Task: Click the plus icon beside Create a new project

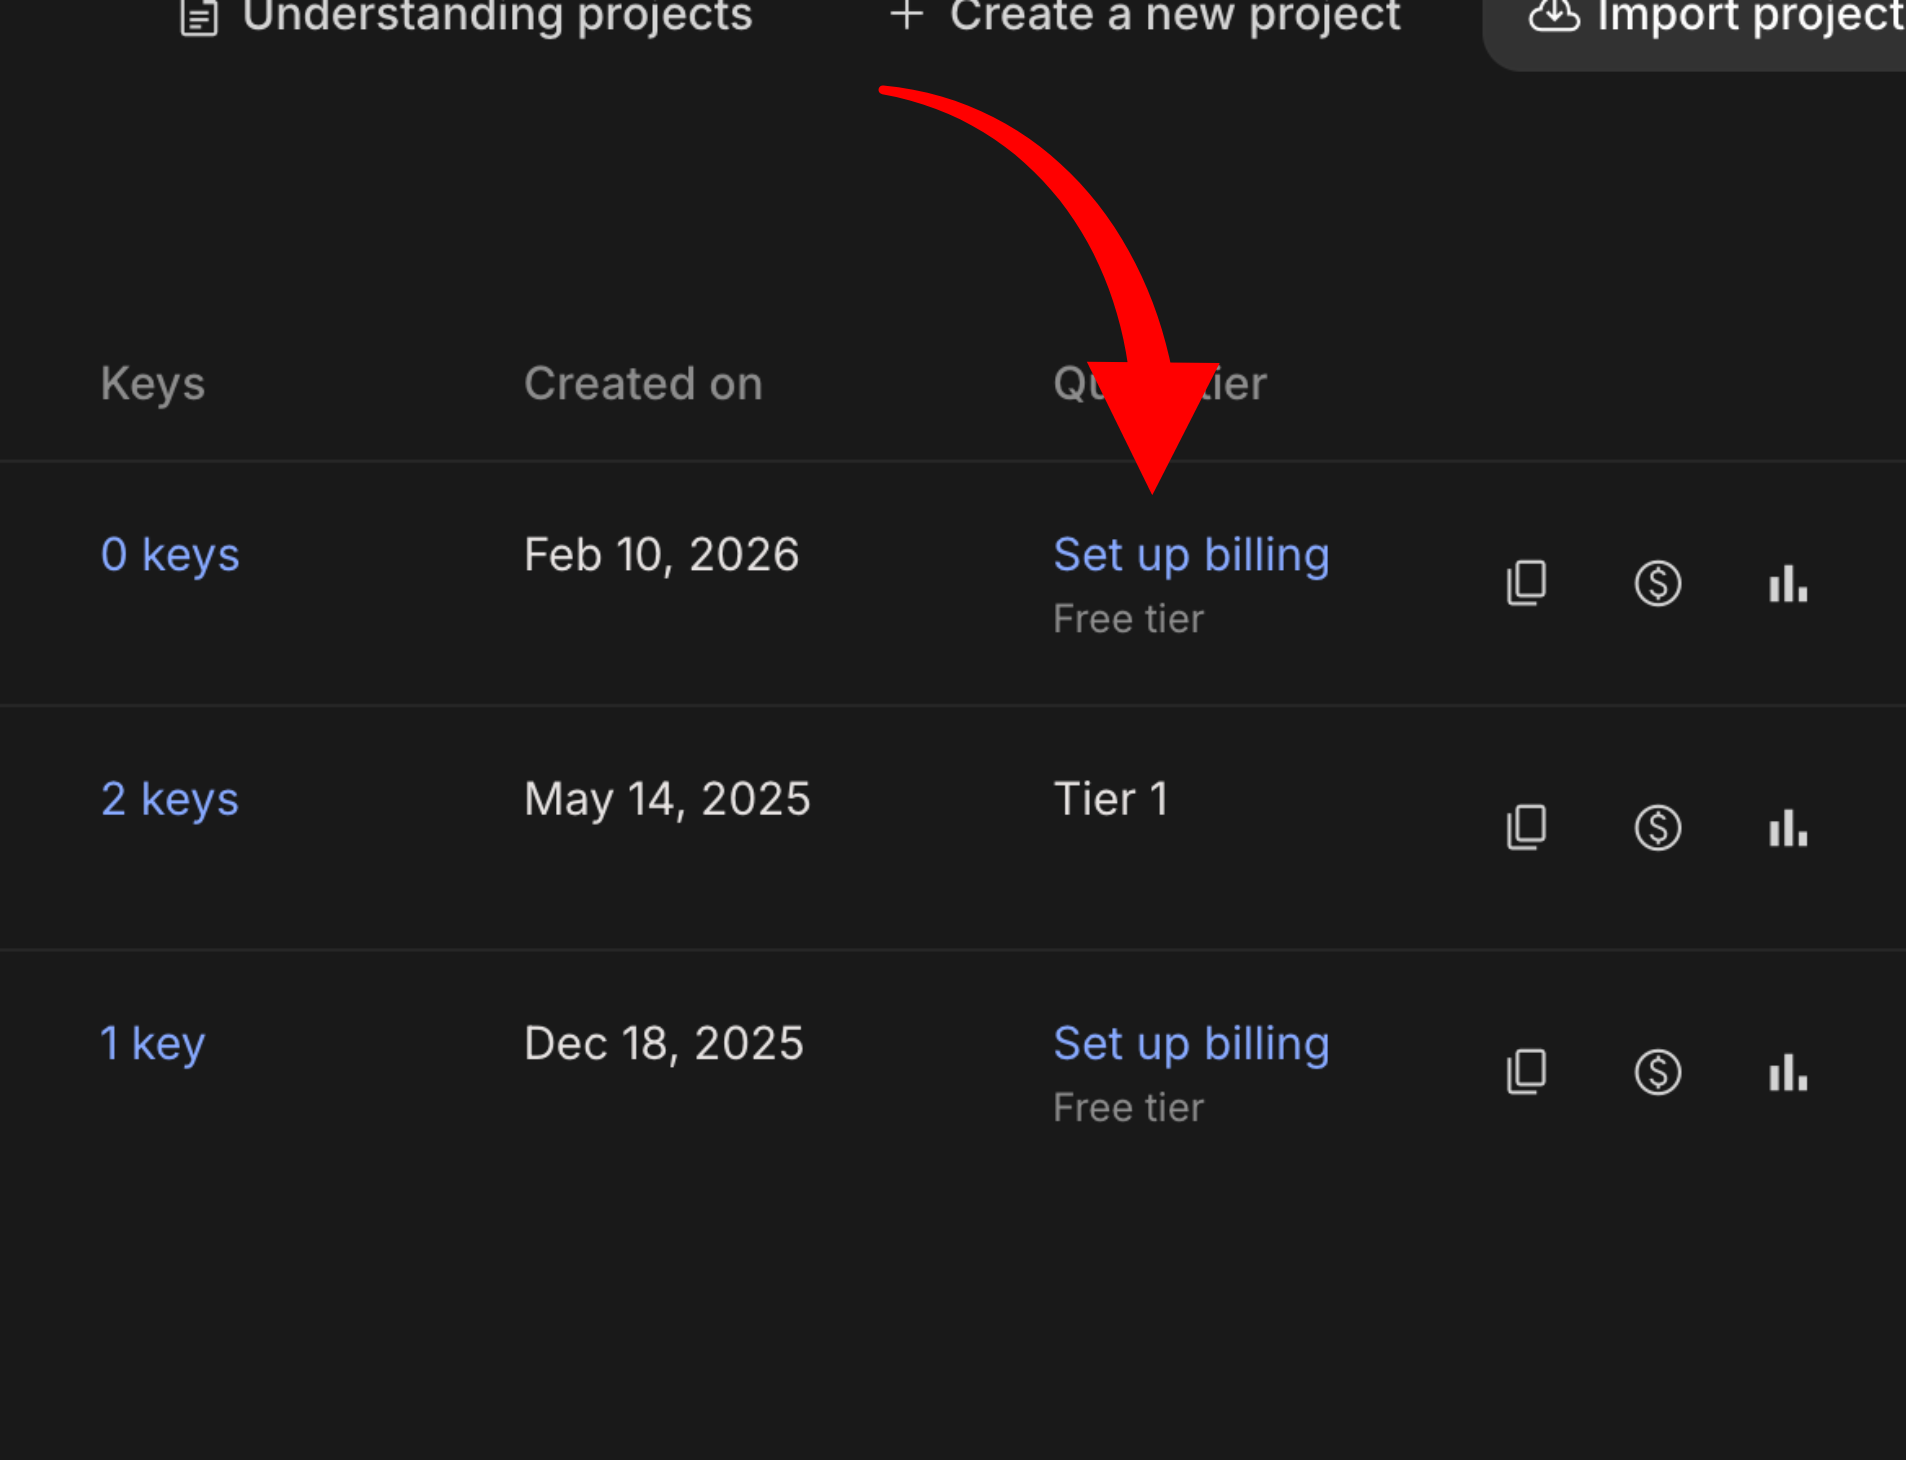Action: click(x=906, y=16)
